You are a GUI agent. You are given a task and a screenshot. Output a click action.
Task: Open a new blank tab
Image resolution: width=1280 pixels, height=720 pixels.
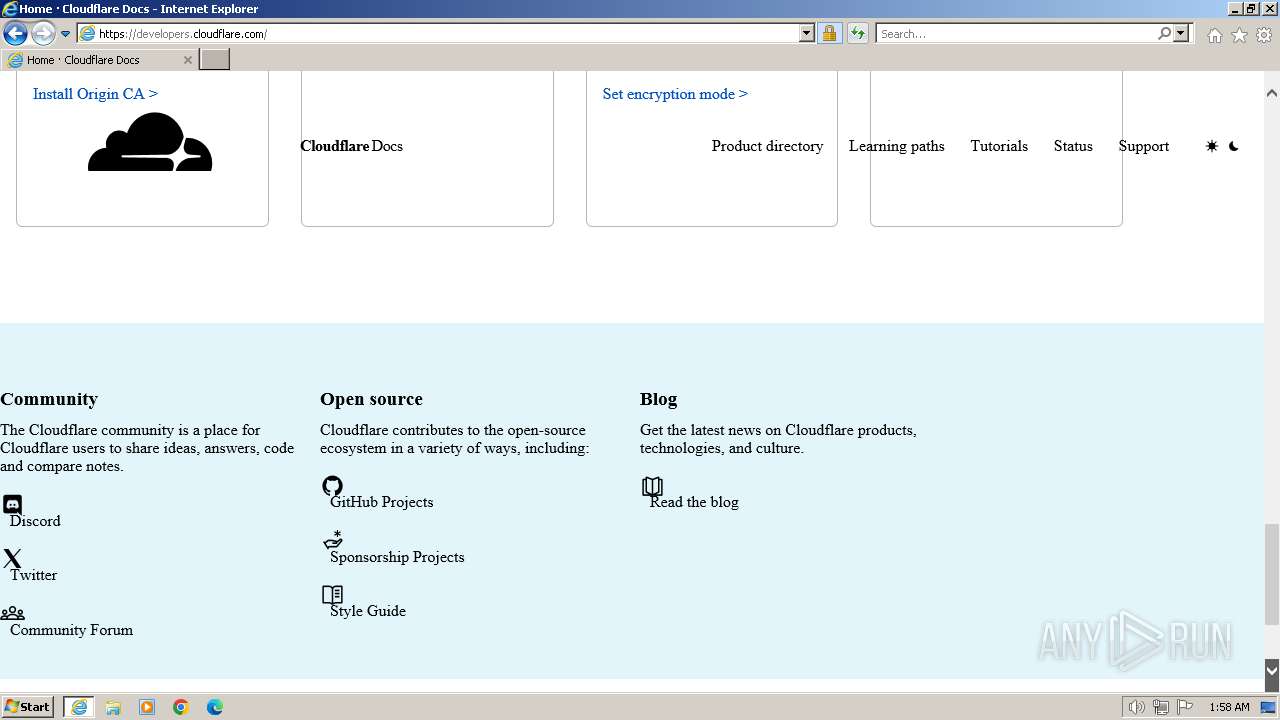[x=215, y=59]
